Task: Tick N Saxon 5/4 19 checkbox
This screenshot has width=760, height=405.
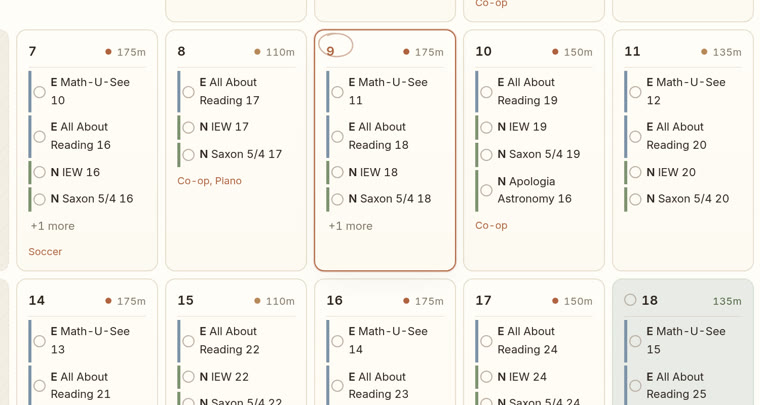Action: pyautogui.click(x=486, y=155)
